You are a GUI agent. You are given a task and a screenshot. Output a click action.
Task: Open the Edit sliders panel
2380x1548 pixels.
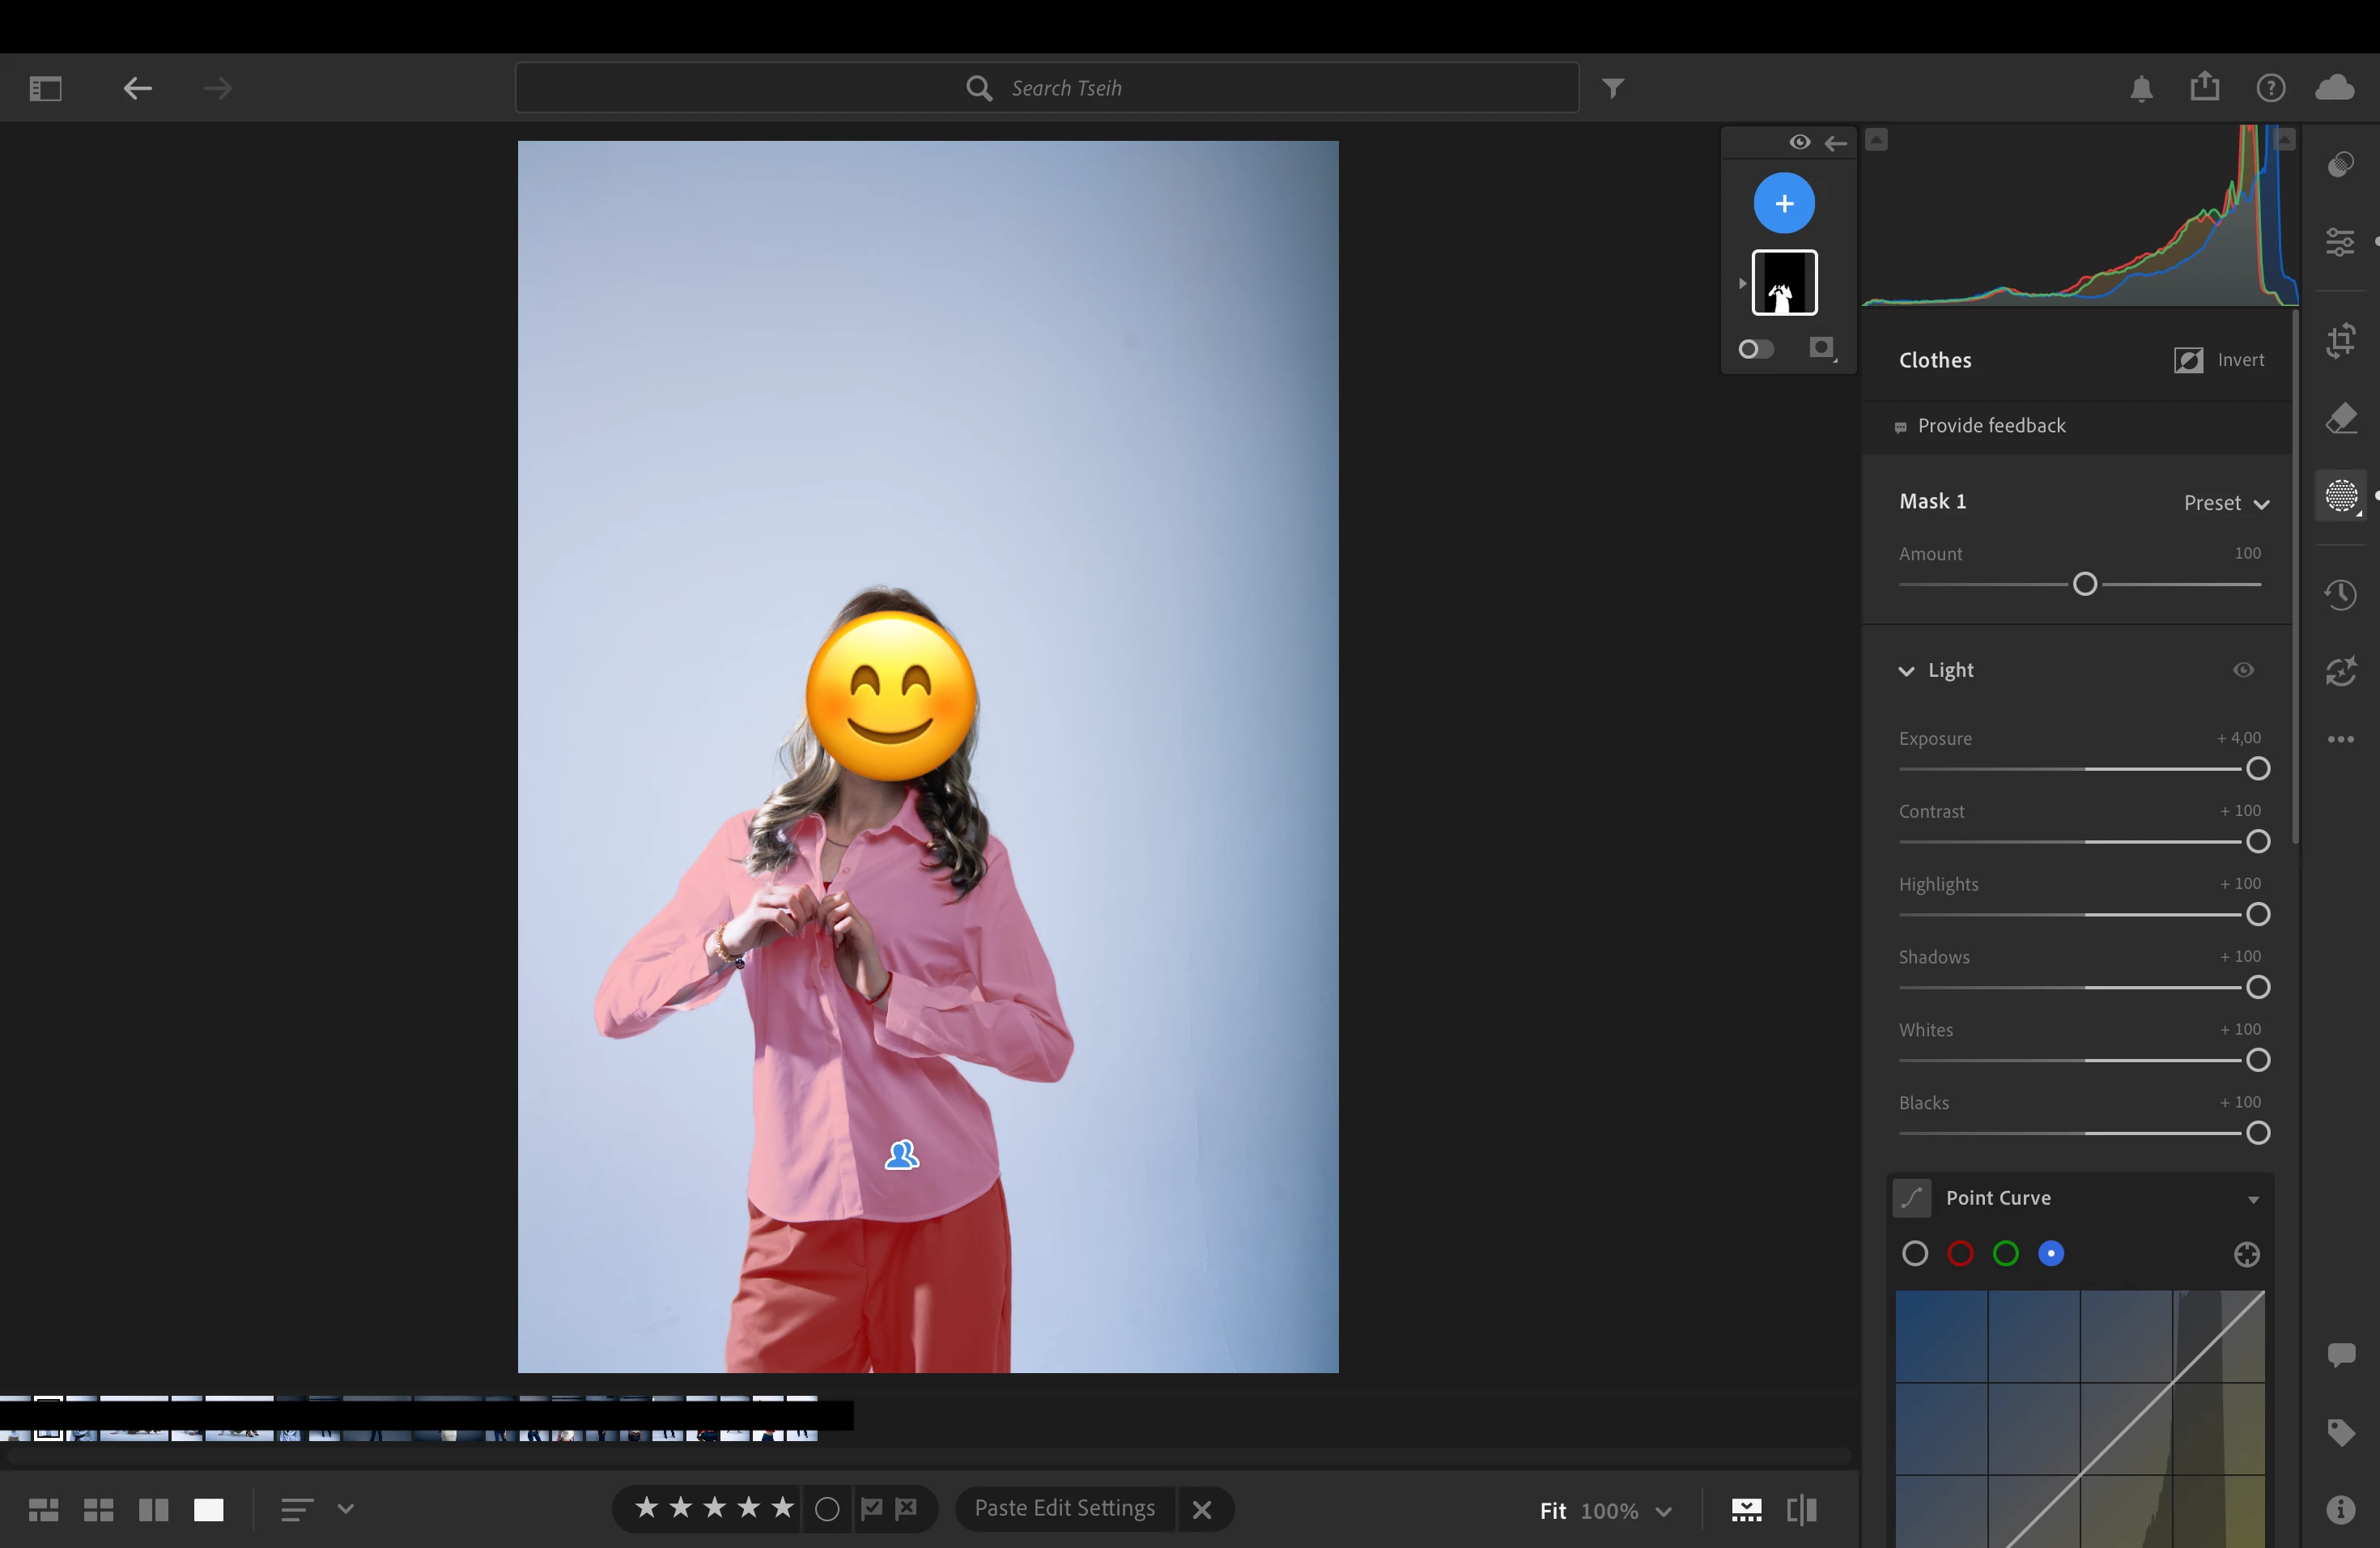2340,242
